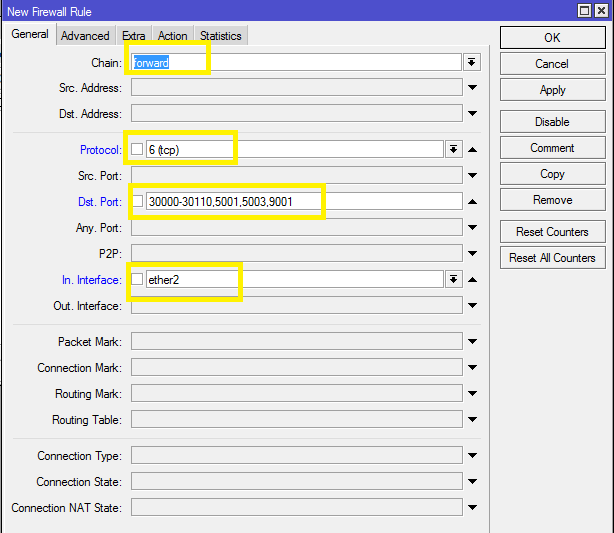View the Statistics tab

pyautogui.click(x=221, y=36)
